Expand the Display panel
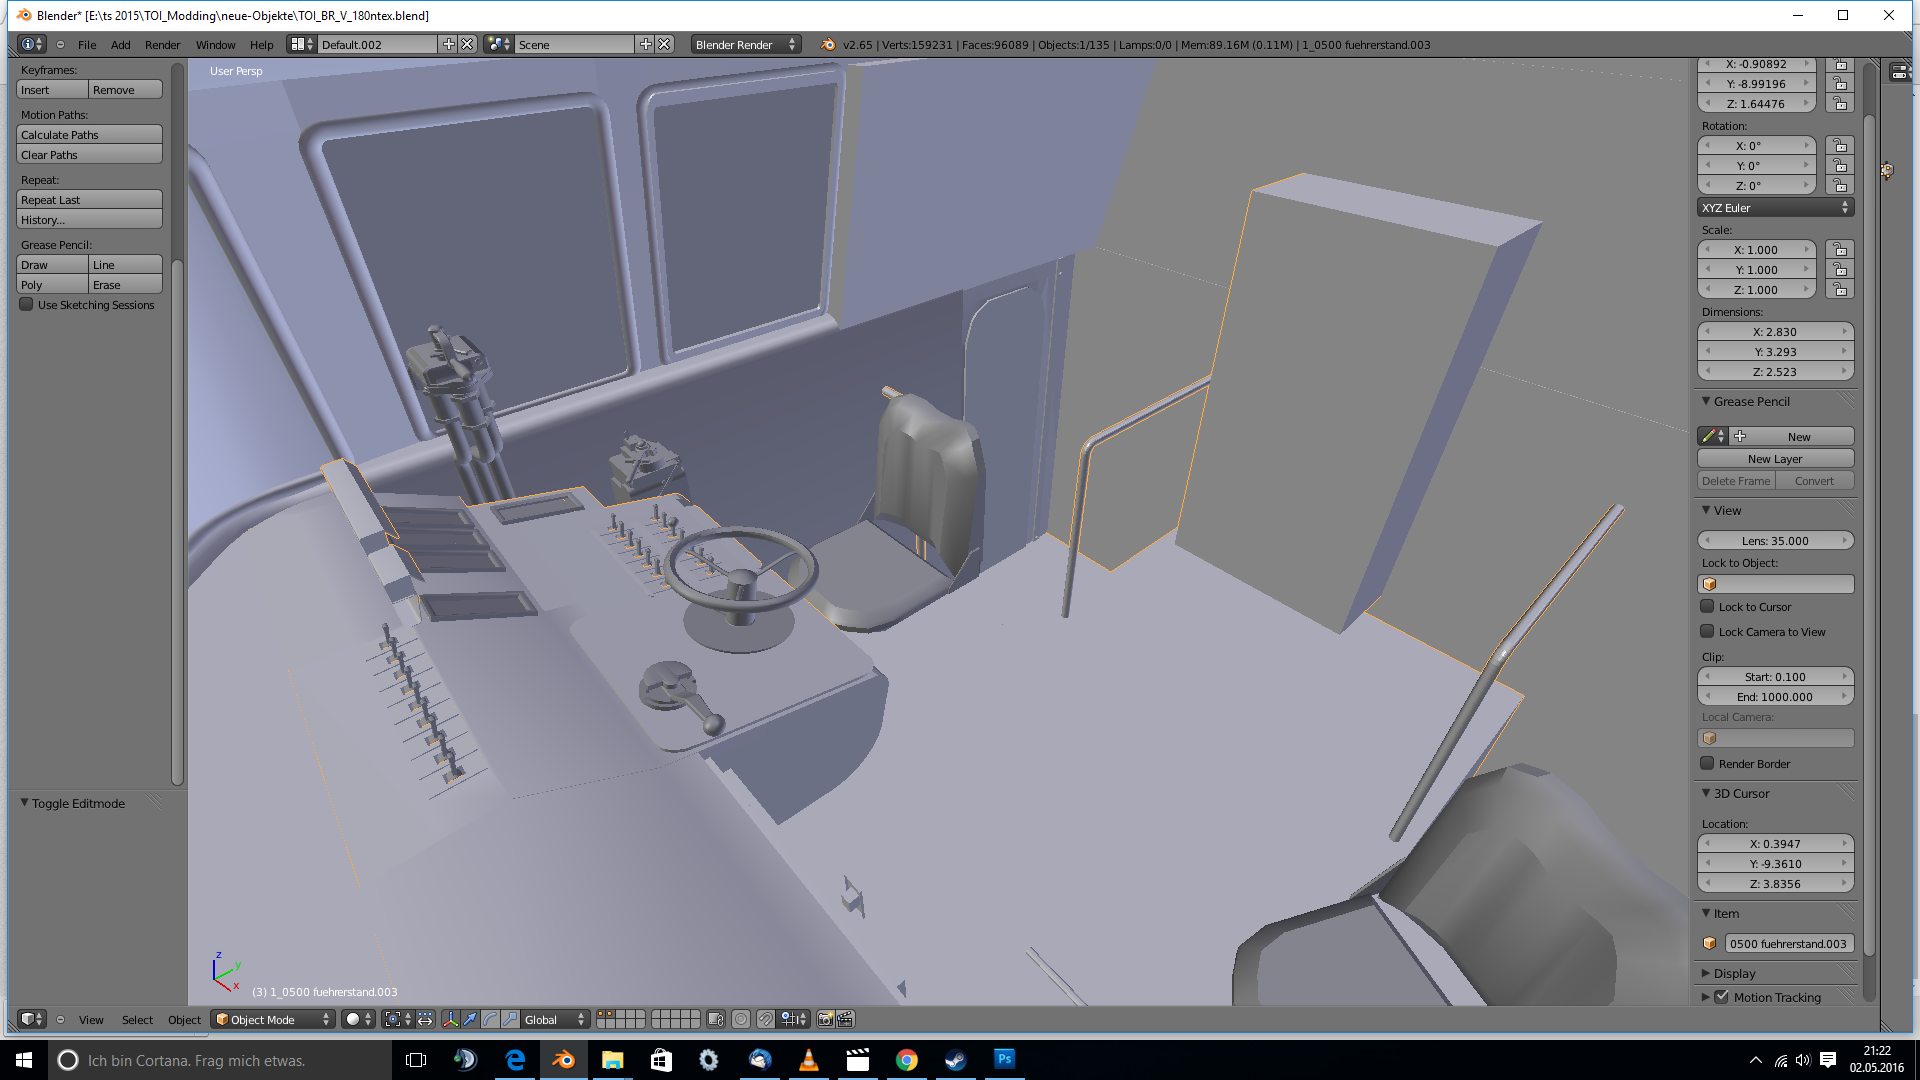Viewport: 1920px width, 1080px height. (x=1734, y=973)
